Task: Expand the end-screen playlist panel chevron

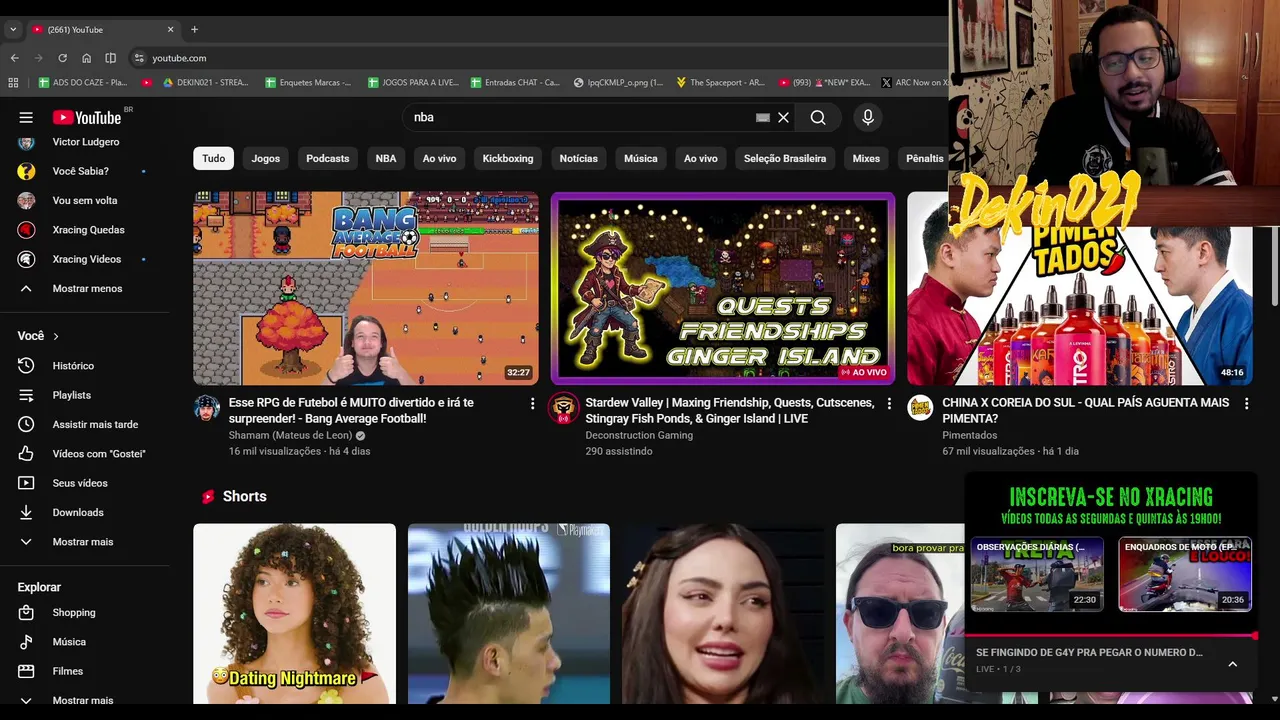Action: point(1232,664)
